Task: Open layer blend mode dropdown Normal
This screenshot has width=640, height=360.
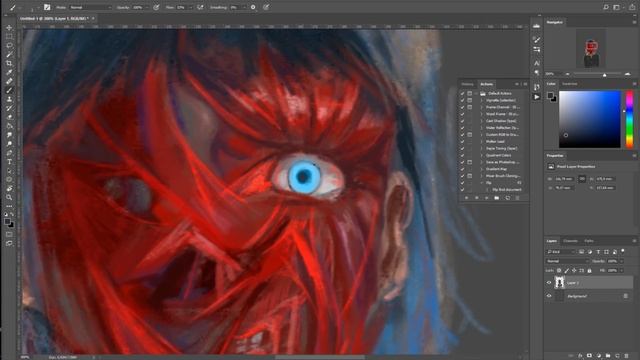Action: 567,261
